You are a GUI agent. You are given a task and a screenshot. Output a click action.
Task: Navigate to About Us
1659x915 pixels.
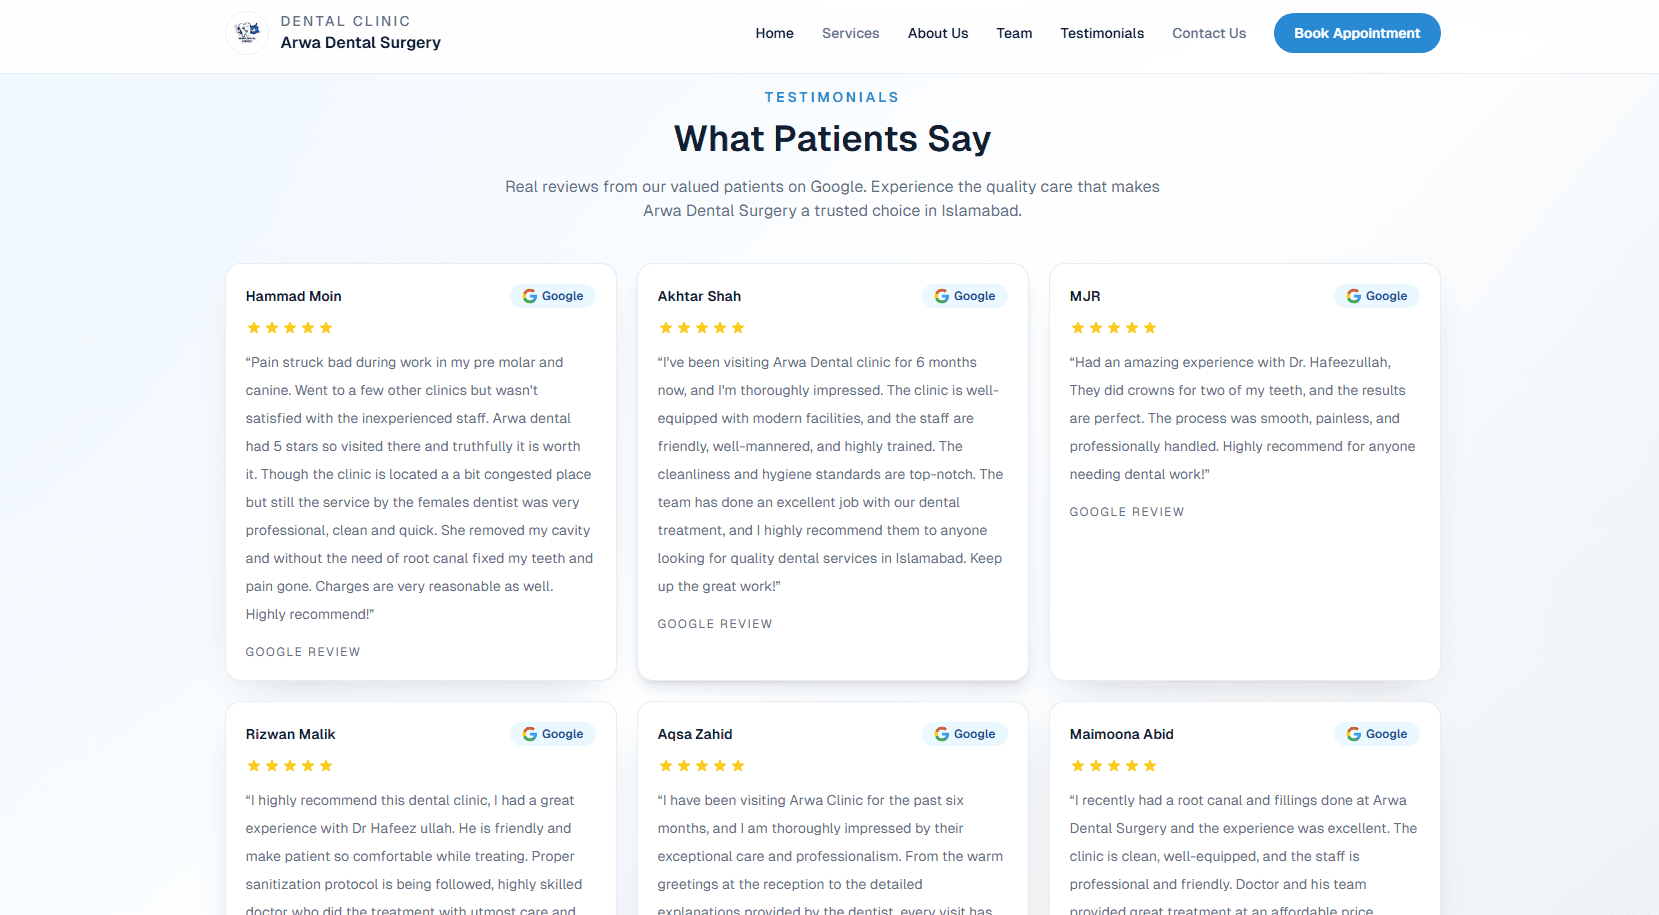tap(938, 33)
